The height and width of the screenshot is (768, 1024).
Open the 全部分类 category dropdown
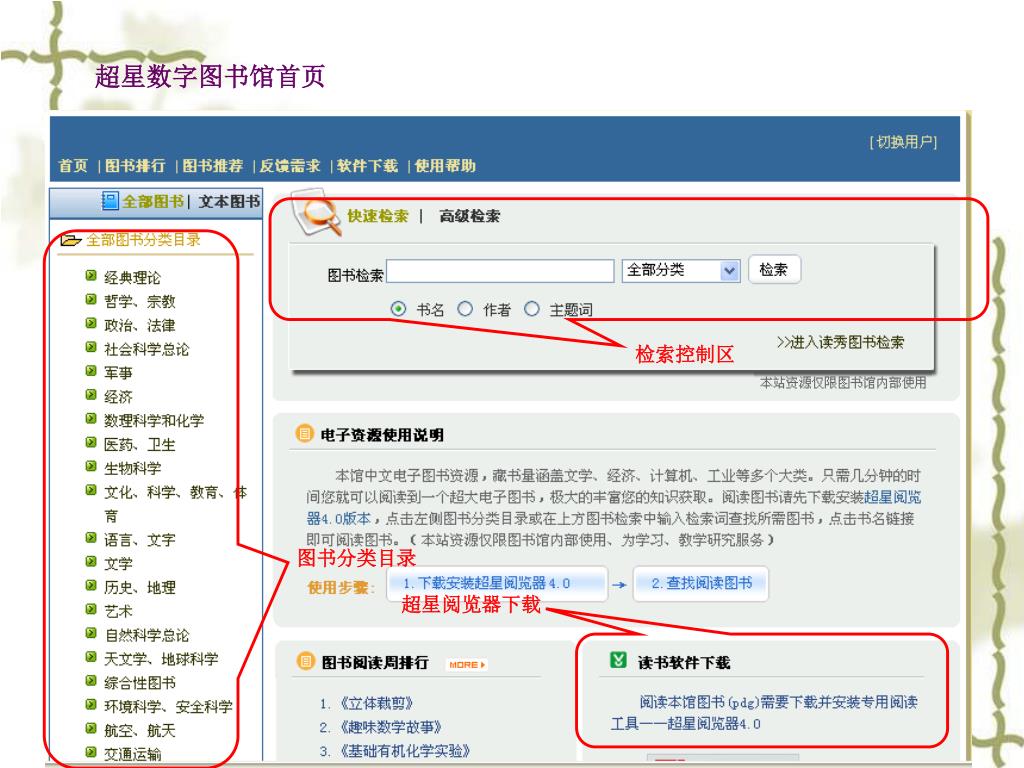click(680, 270)
